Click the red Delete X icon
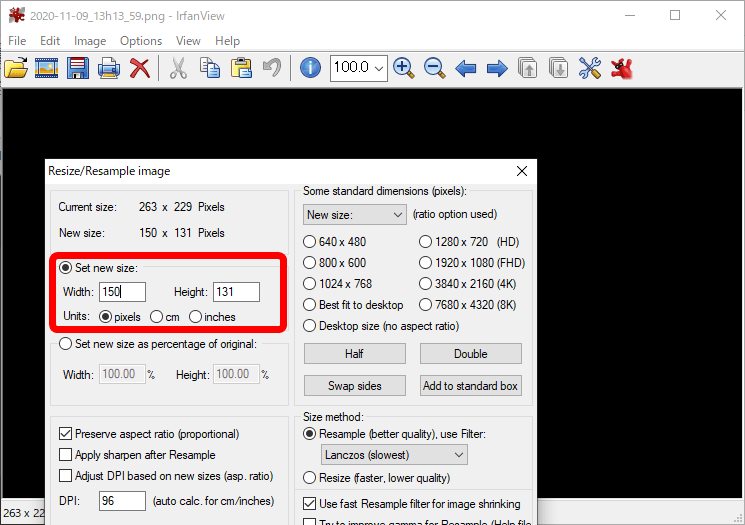This screenshot has height=525, width=745. [x=140, y=68]
